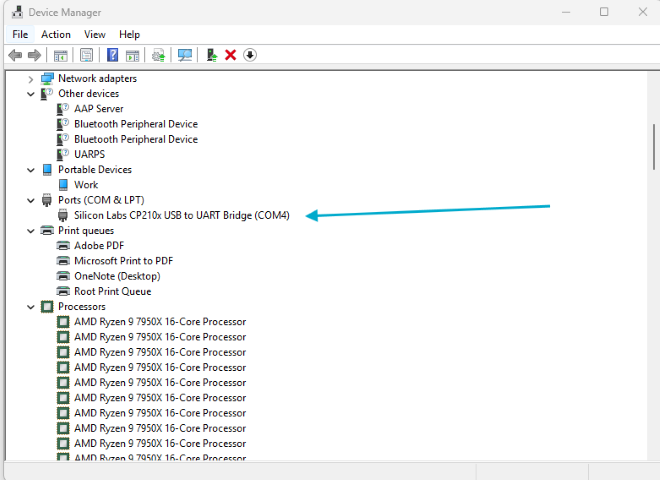Click the Silicon Labs CP210x port icon
Image resolution: width=660 pixels, height=480 pixels.
click(63, 215)
